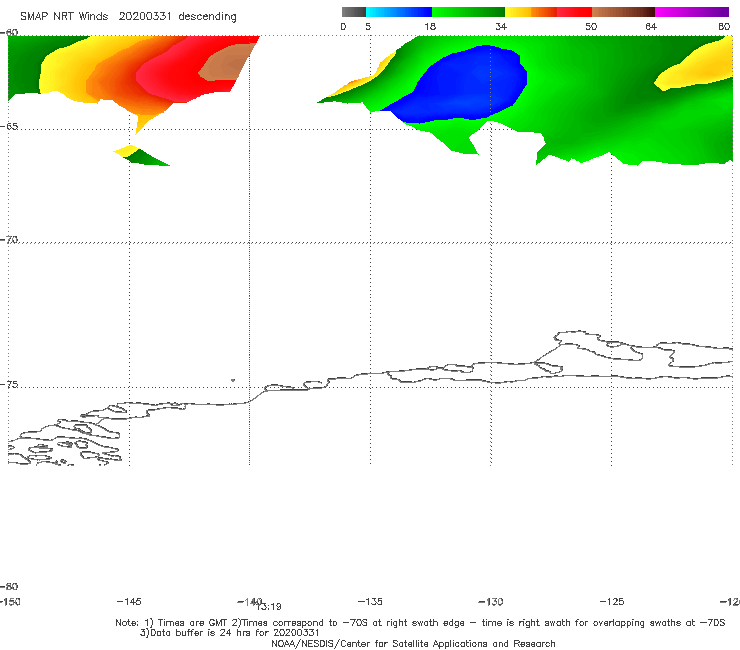Click the title text 'SMAP NRT Winds 20200331 descending'
The height and width of the screenshot is (650, 740).
128,17
